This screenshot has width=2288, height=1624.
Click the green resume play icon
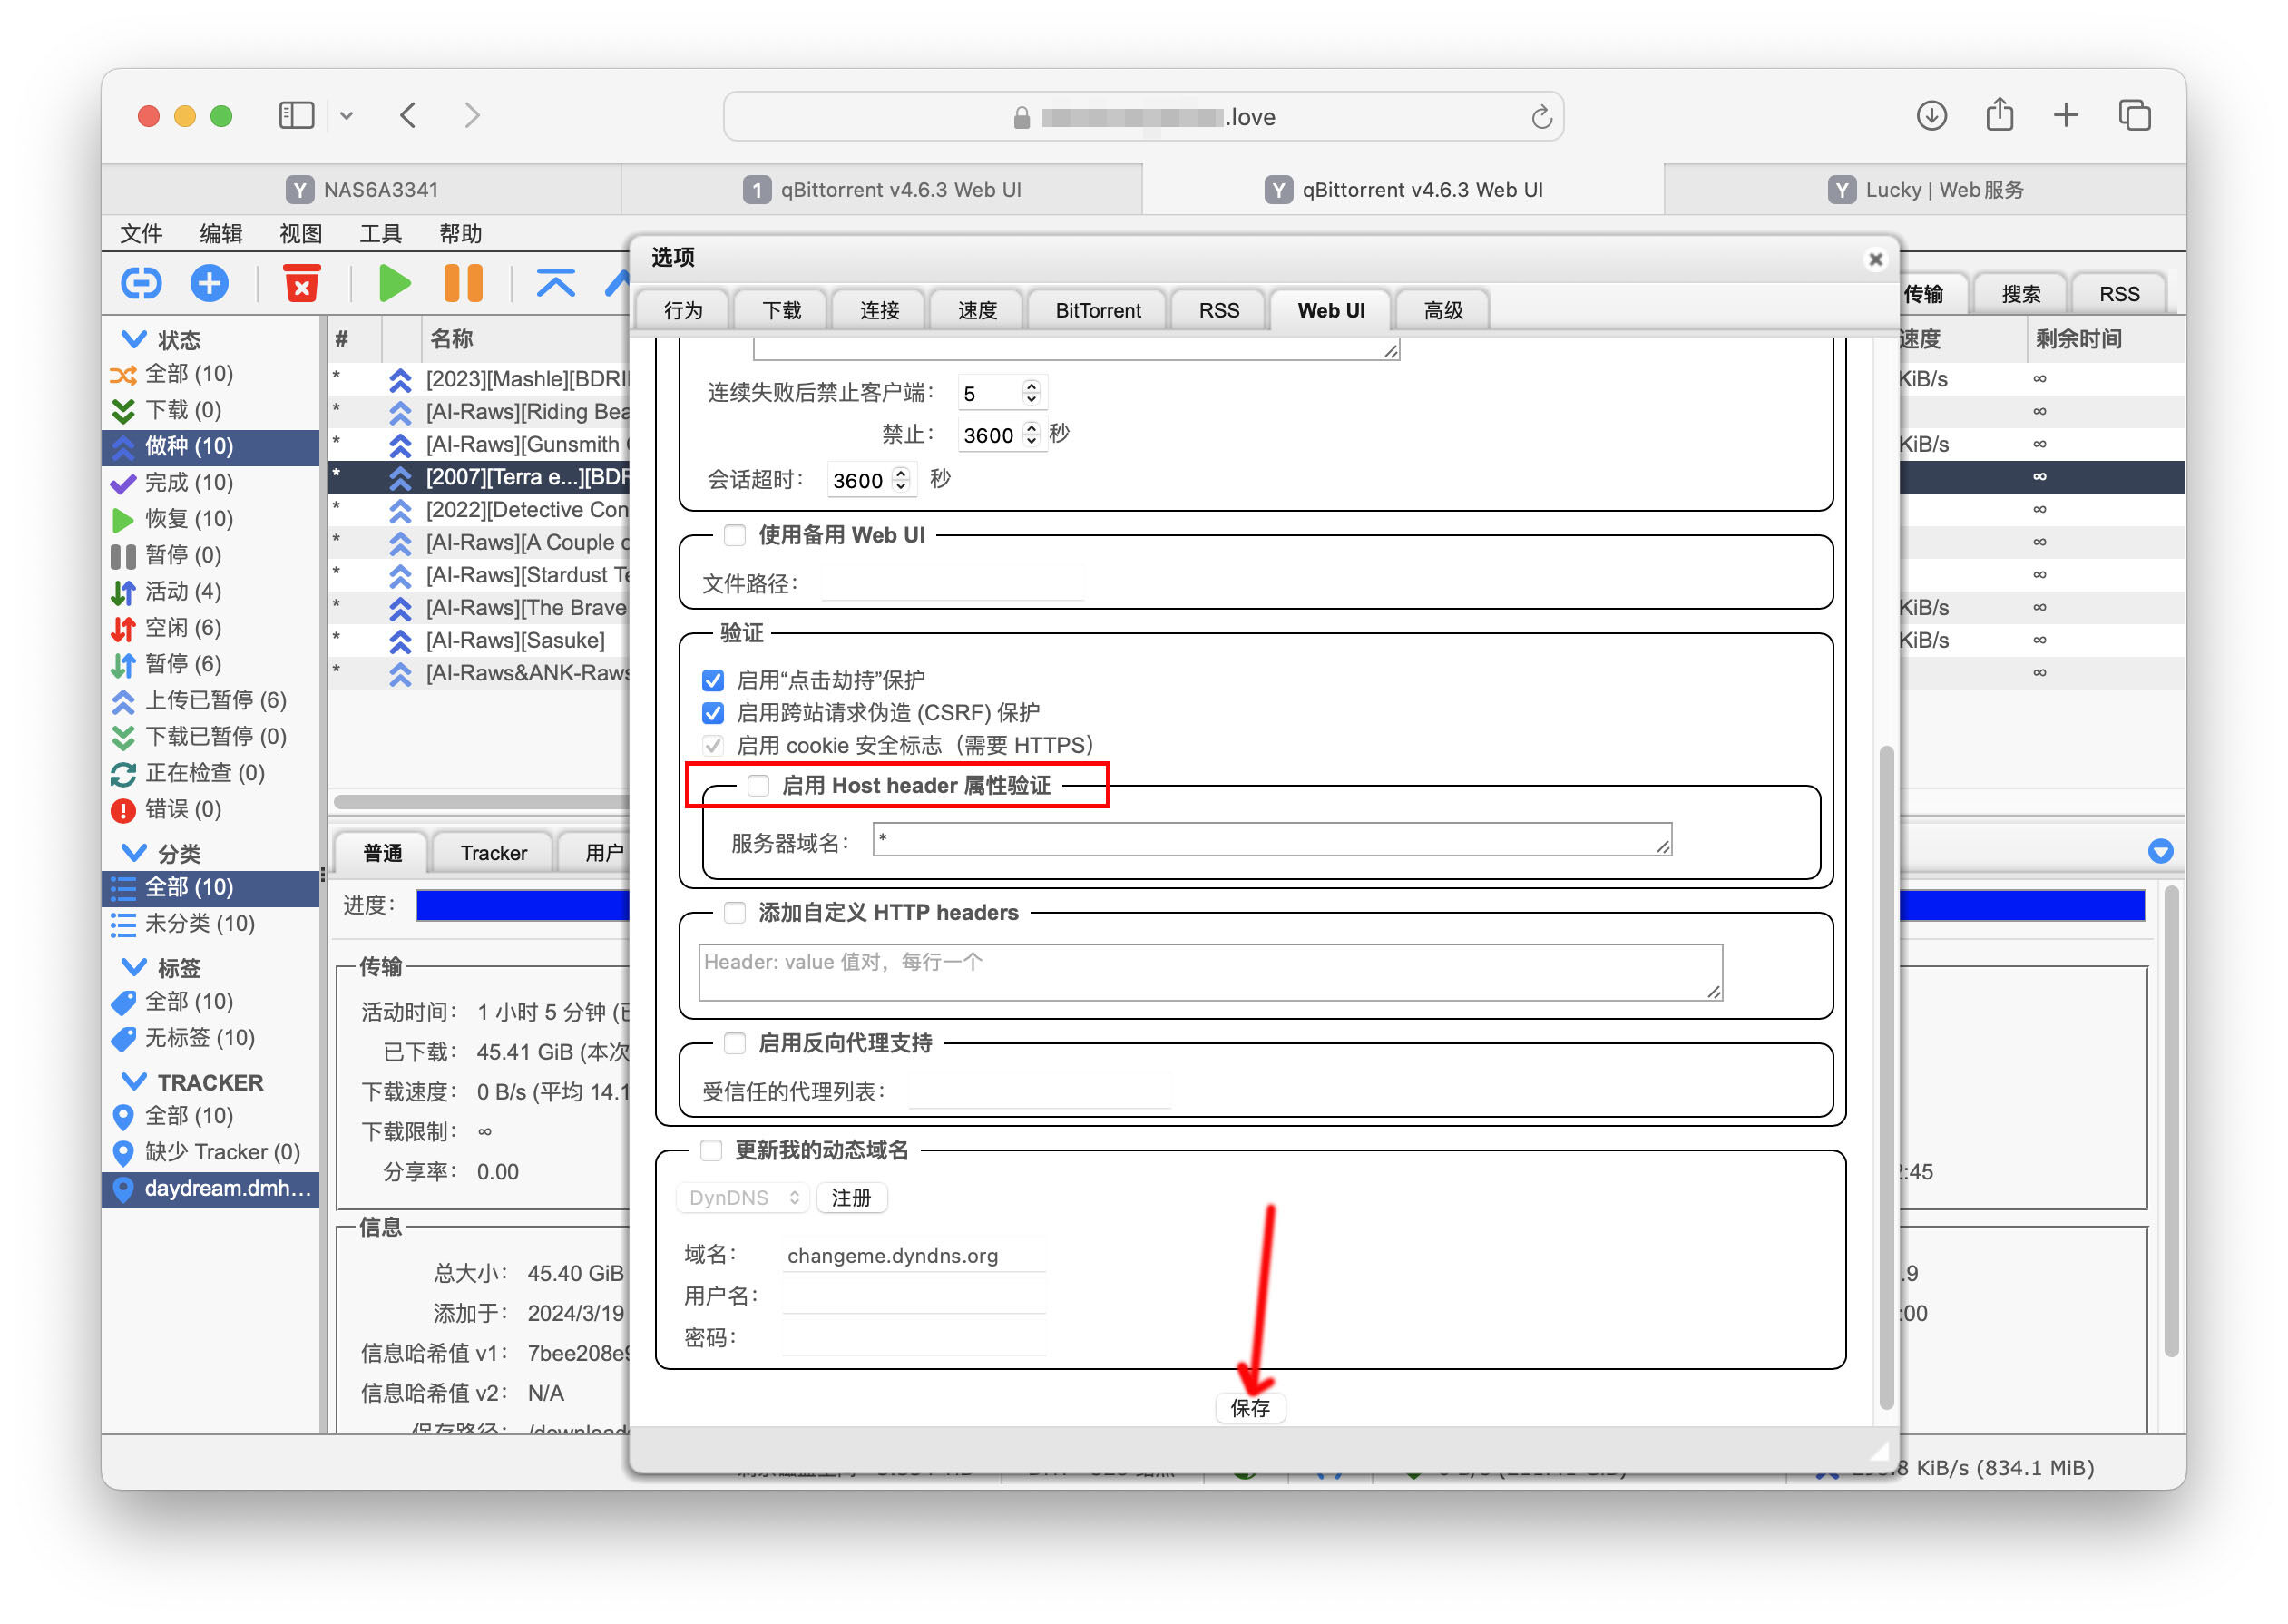click(395, 284)
